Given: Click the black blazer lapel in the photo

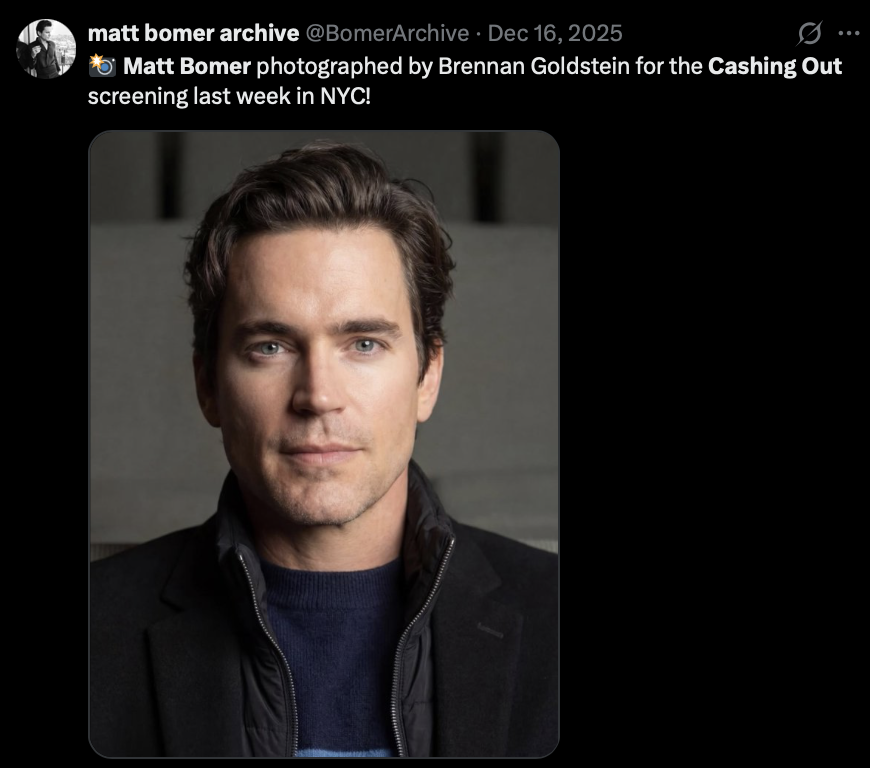Looking at the screenshot, I should pos(478,640).
